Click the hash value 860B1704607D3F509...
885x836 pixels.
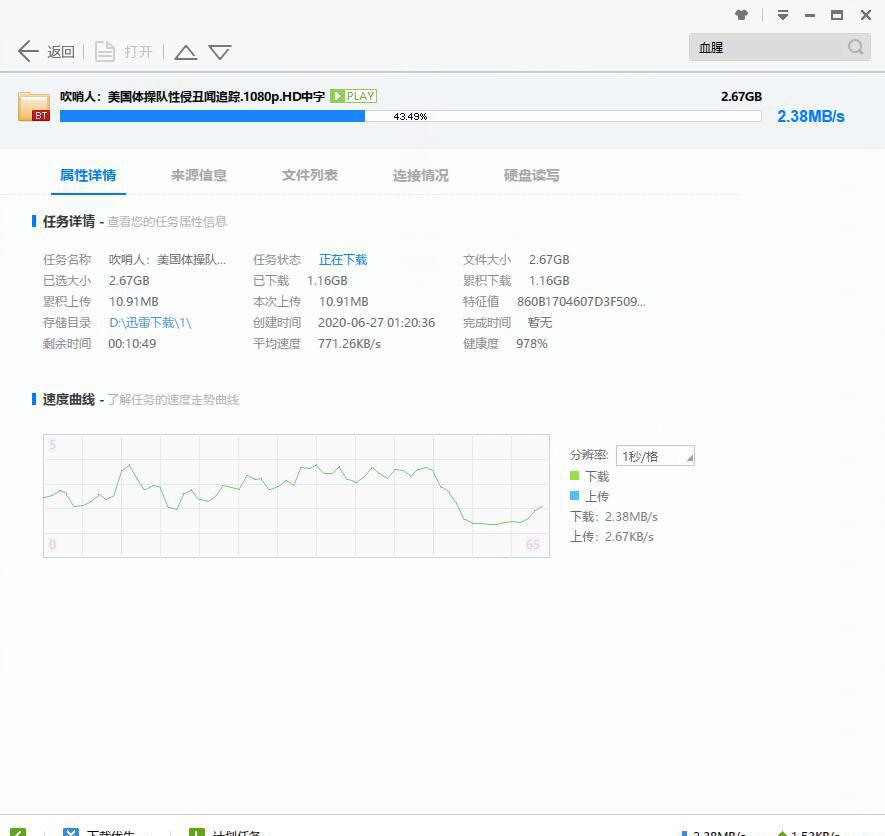[x=581, y=302]
